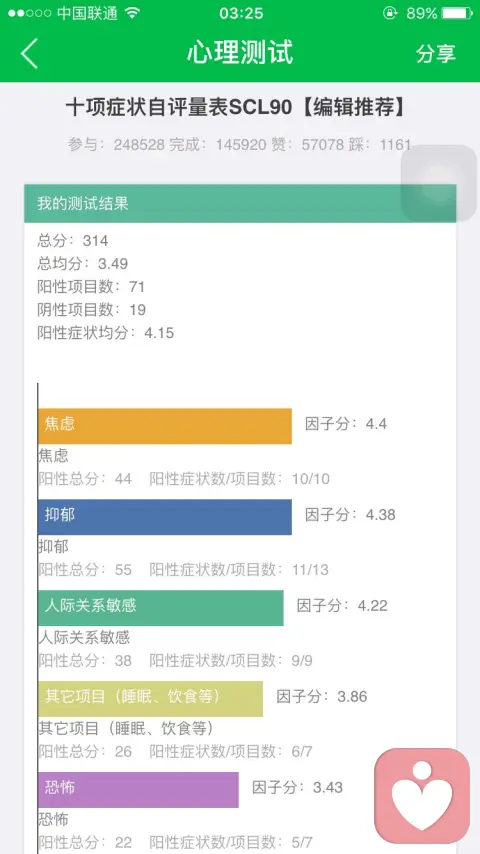The height and width of the screenshot is (854, 480).
Task: Select the purple 恐怖 bar
Action: click(138, 790)
